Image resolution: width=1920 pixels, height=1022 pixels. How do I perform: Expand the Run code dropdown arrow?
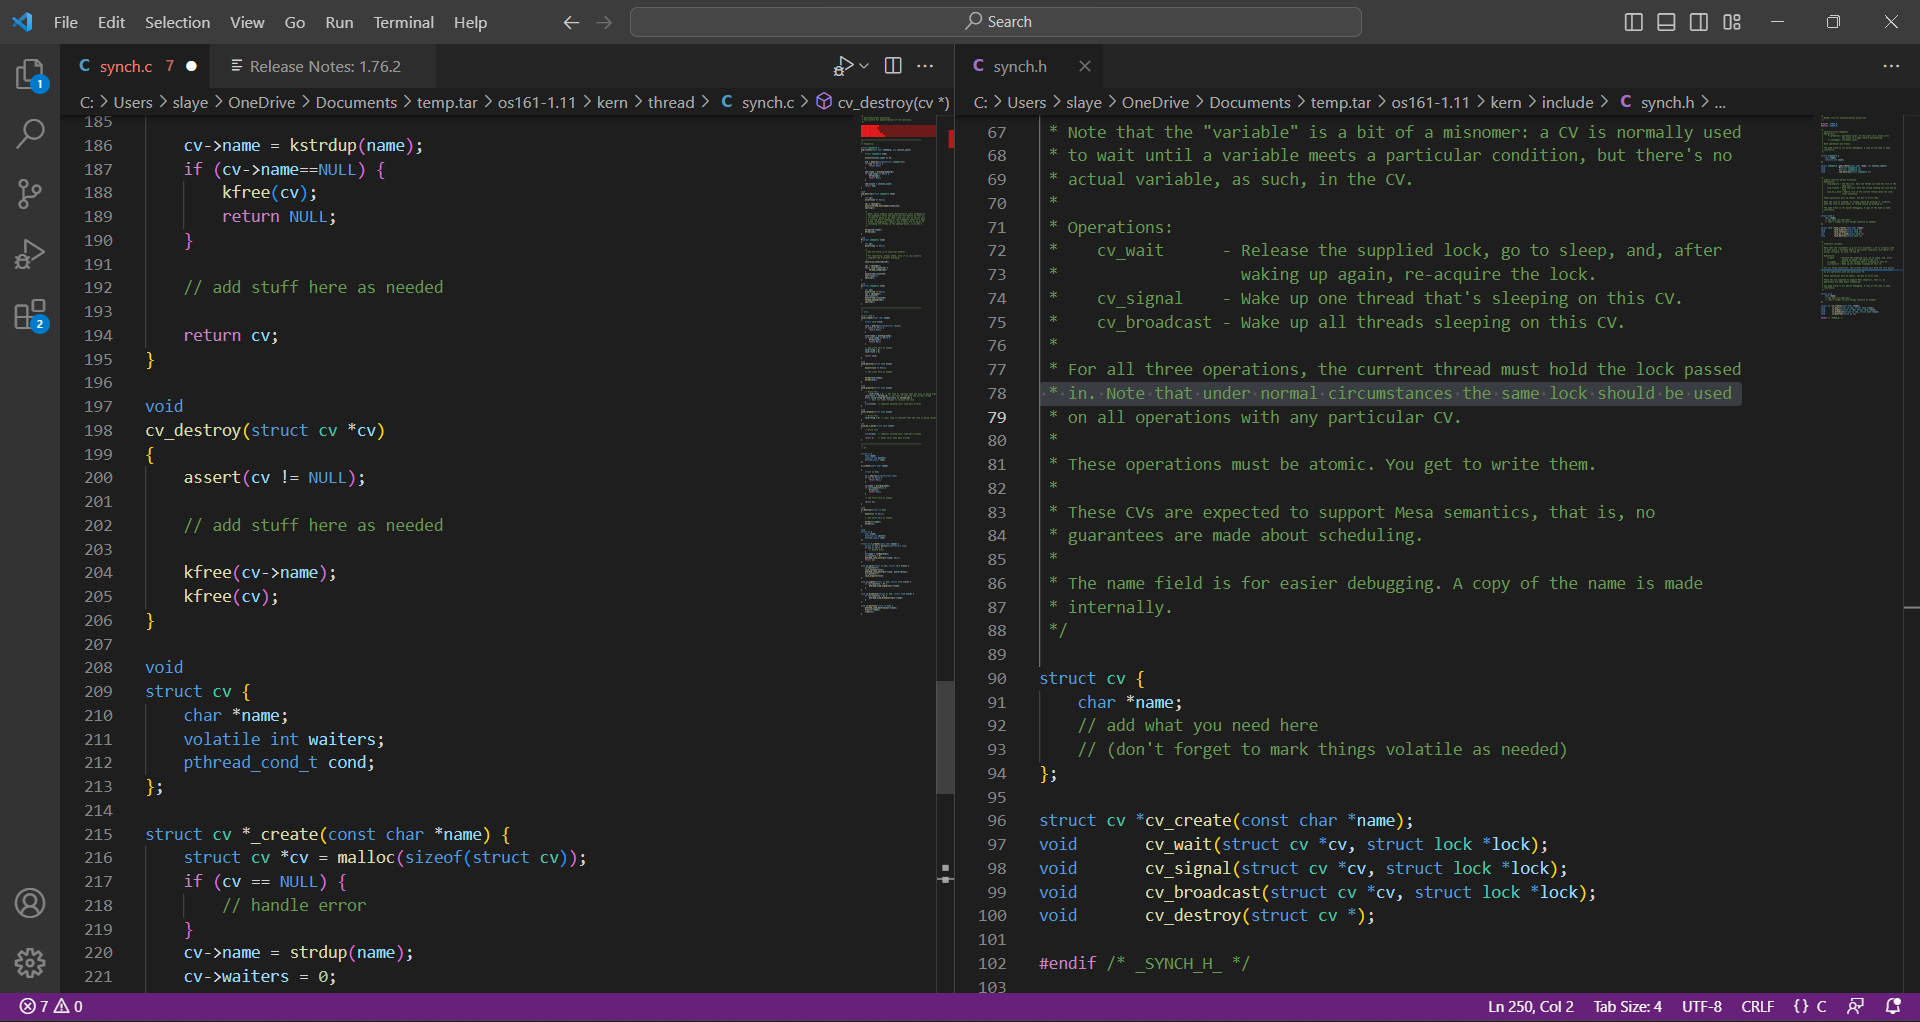[864, 66]
